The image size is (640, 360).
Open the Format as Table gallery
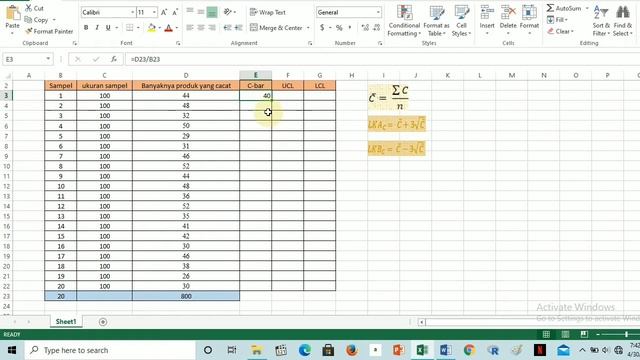(436, 21)
